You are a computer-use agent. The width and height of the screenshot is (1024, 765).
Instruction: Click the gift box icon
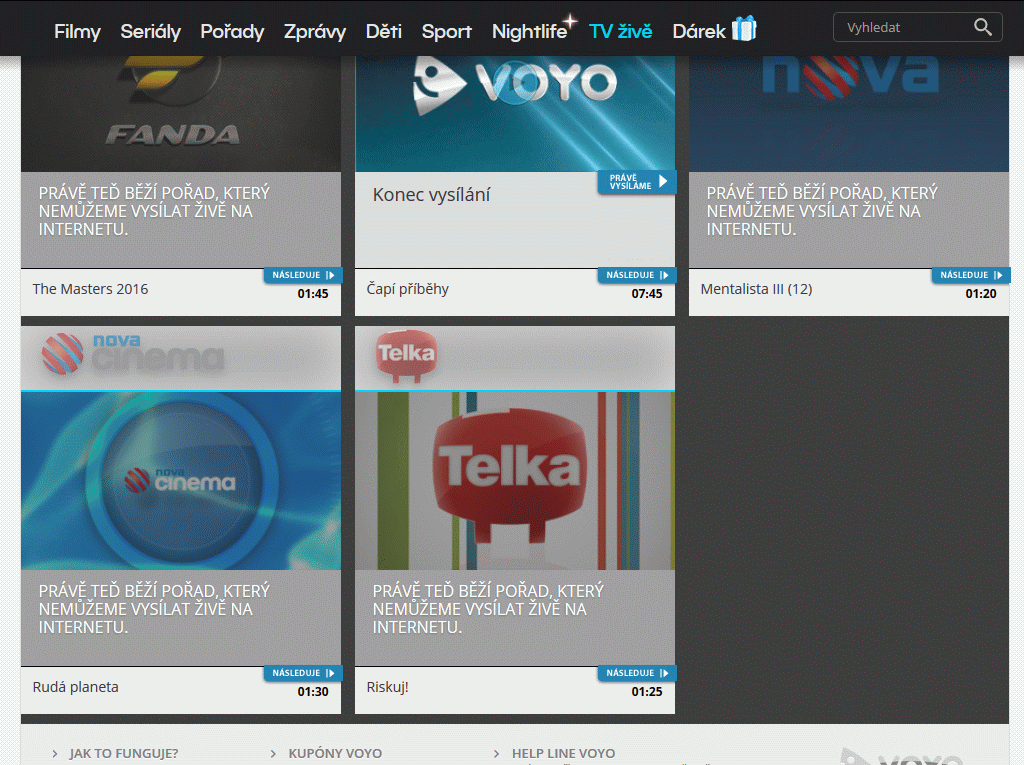tap(744, 28)
